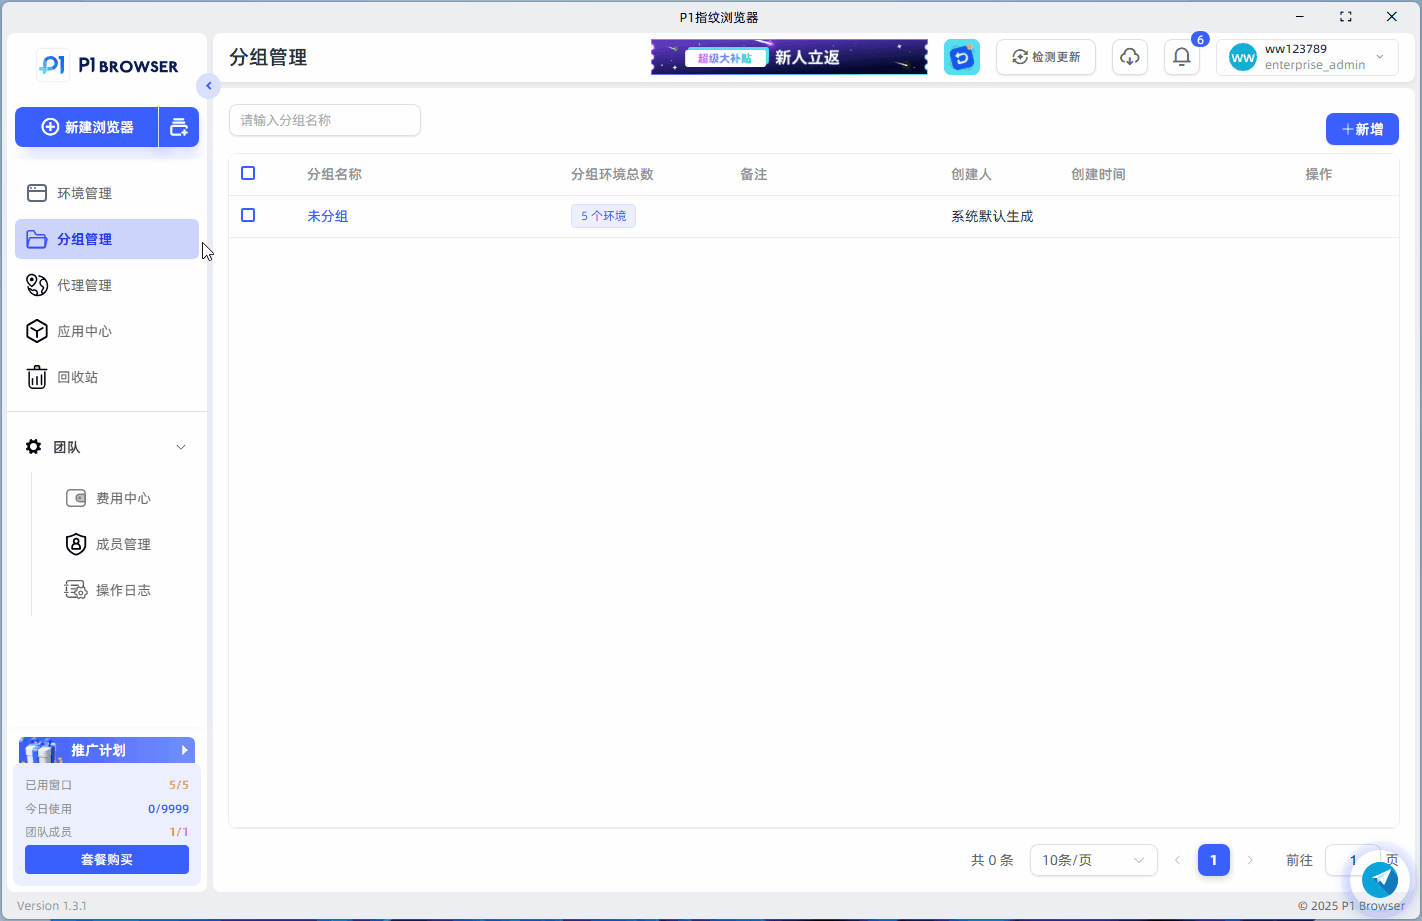Click the batch create icon beside 新建浏览器
Image resolution: width=1422 pixels, height=921 pixels.
179,127
